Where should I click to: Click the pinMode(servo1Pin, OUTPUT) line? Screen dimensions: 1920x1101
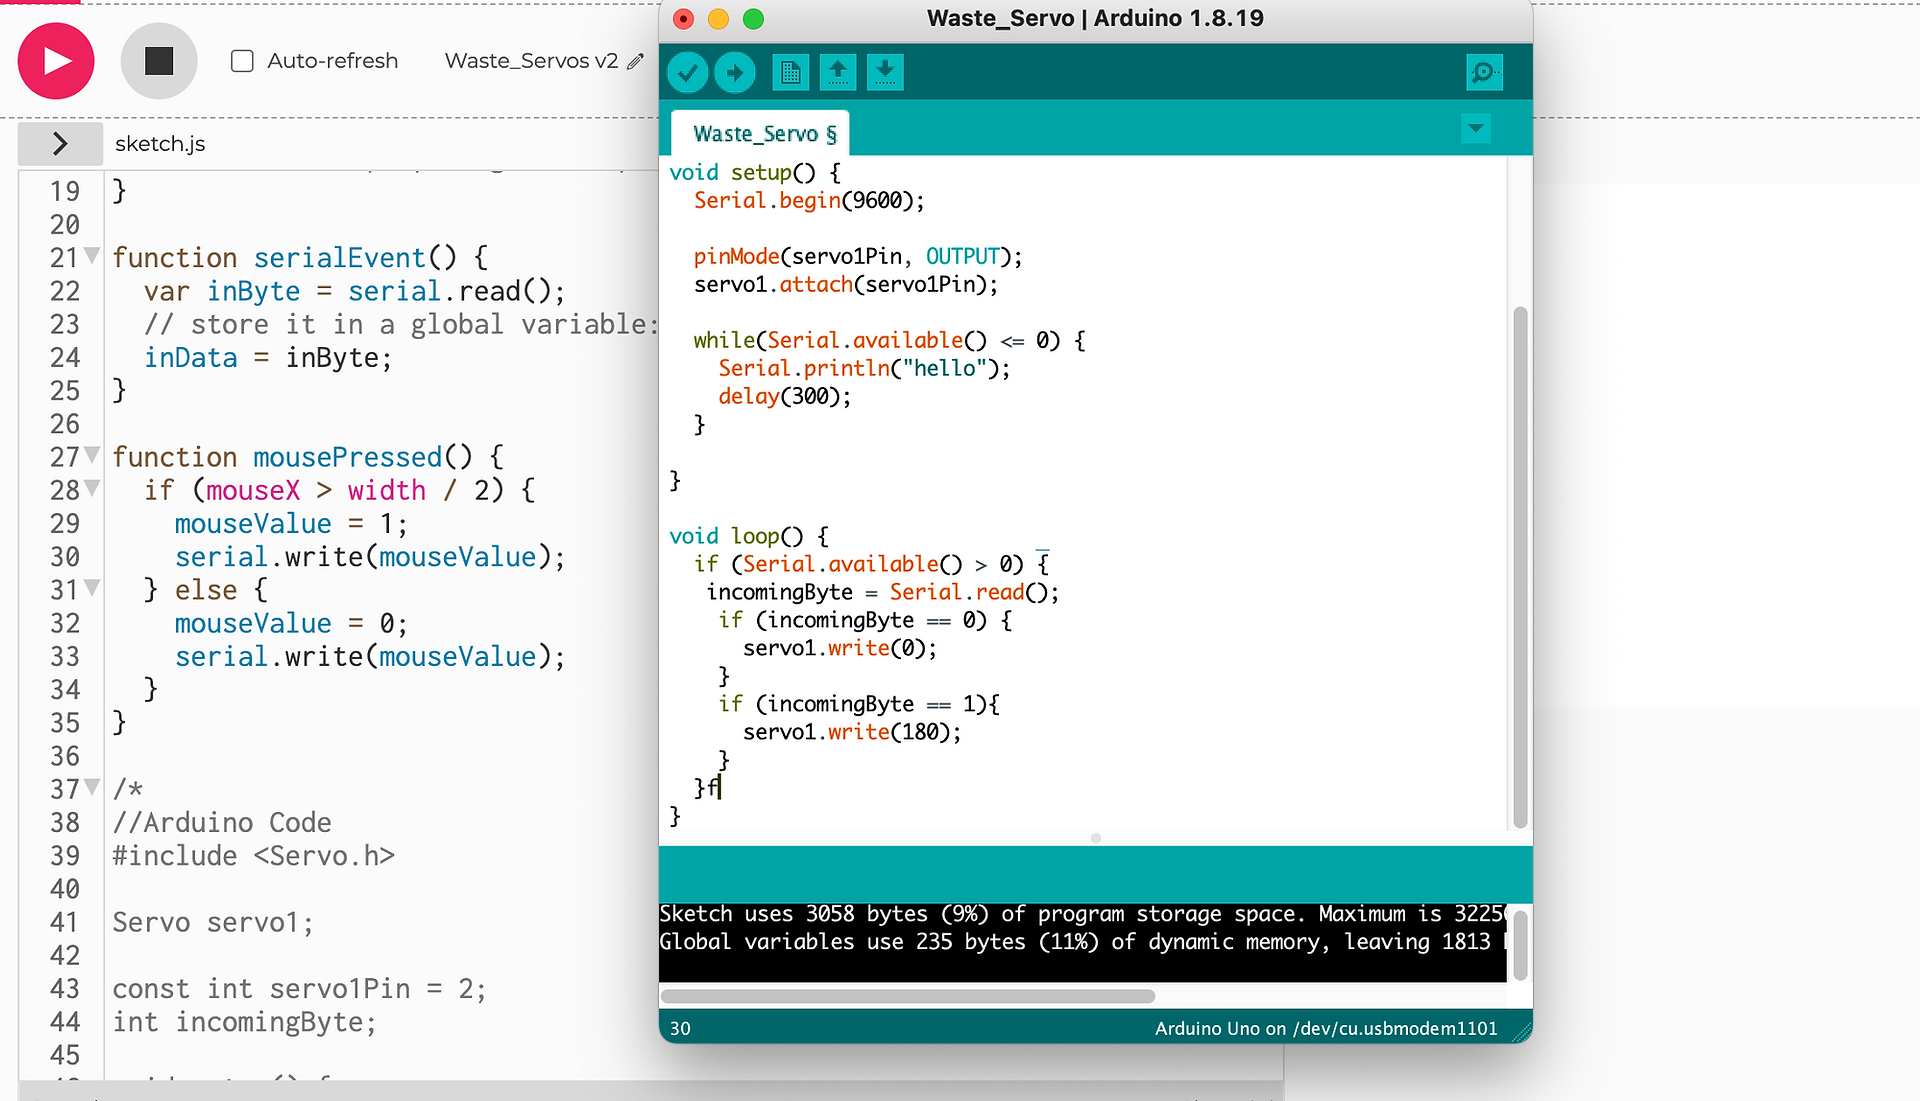[x=858, y=256]
